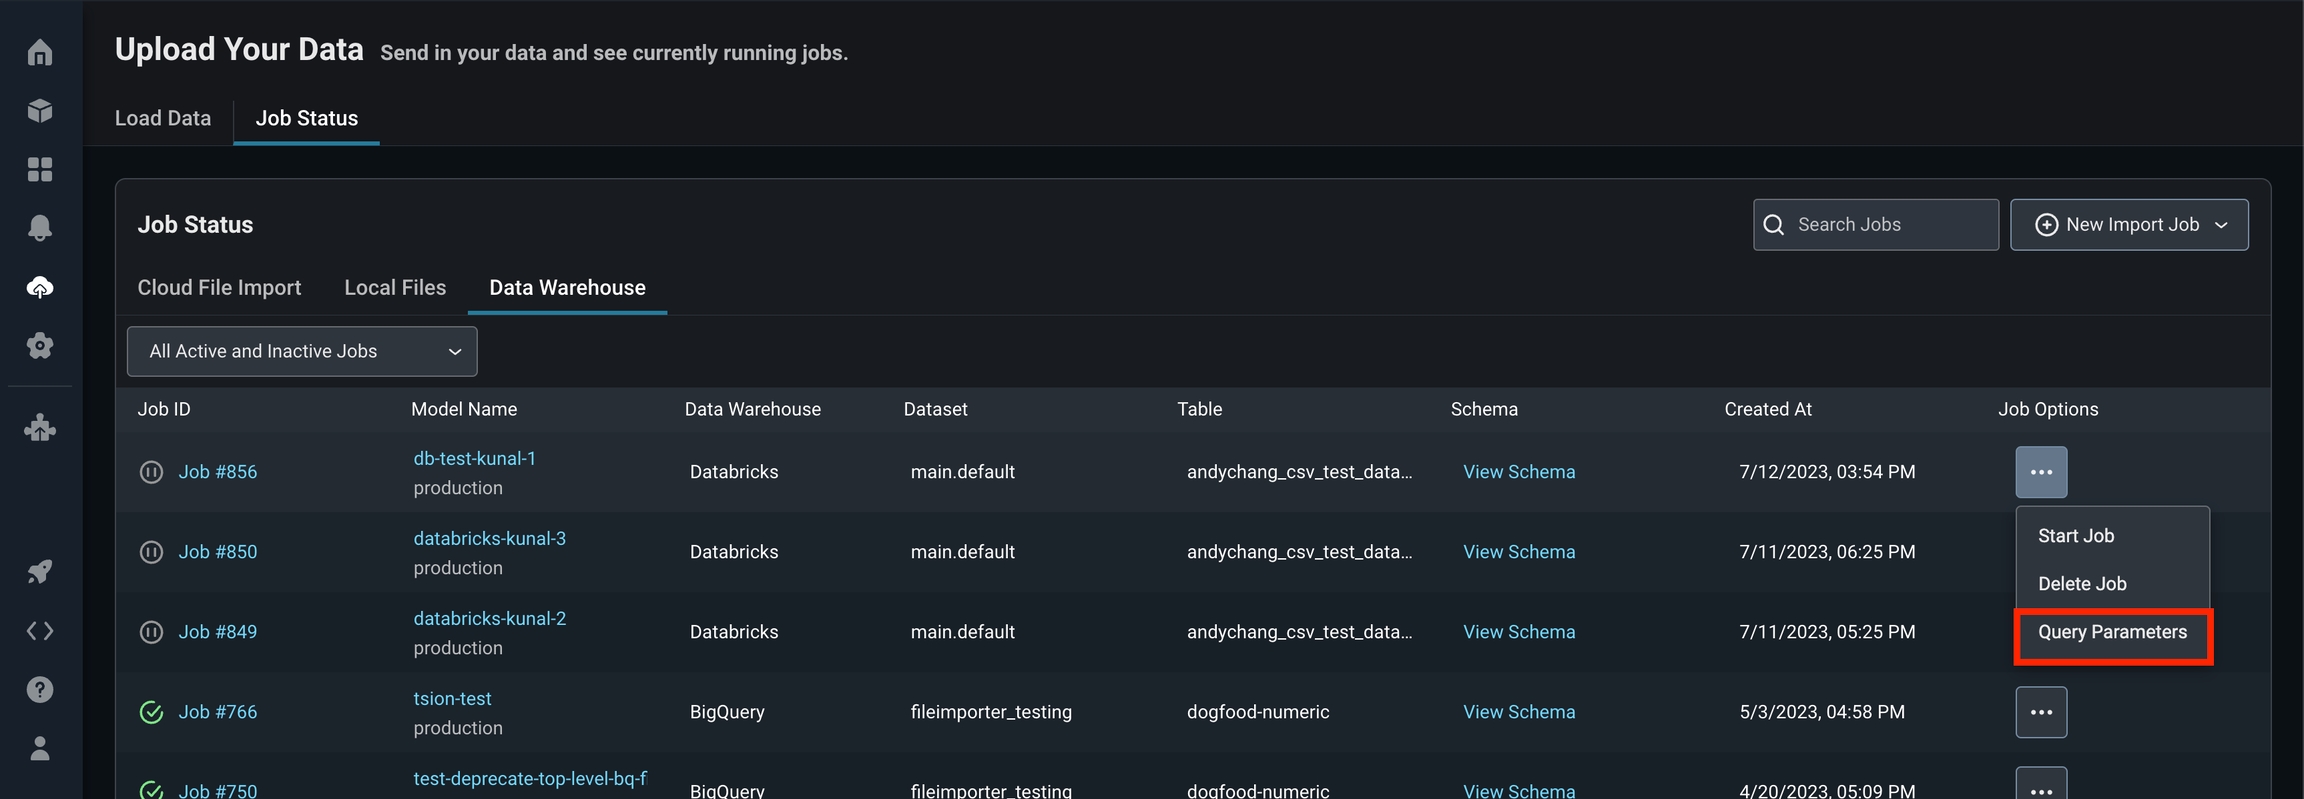Screen dimensions: 2304x799
Task: Click the cloud upload sidebar icon
Action: point(40,288)
